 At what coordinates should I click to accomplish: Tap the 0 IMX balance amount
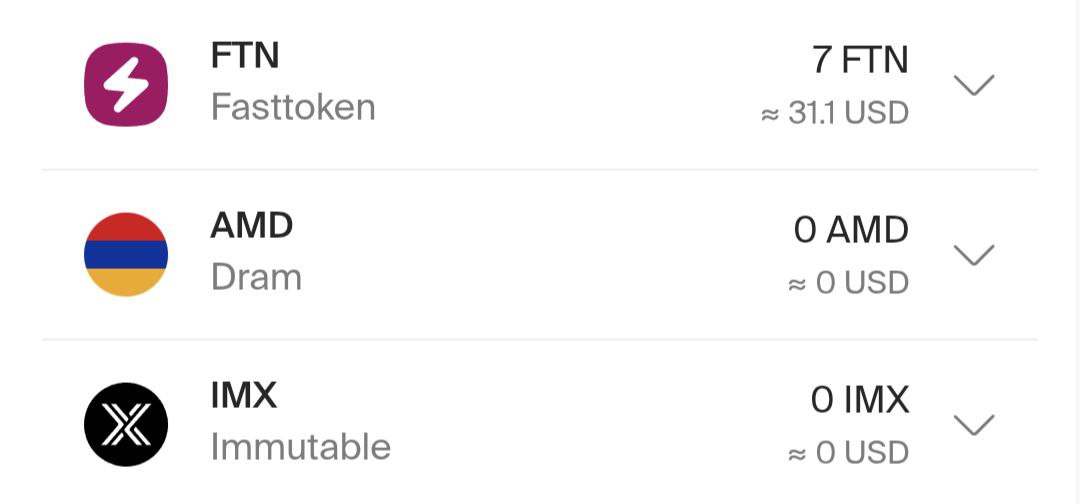[860, 400]
